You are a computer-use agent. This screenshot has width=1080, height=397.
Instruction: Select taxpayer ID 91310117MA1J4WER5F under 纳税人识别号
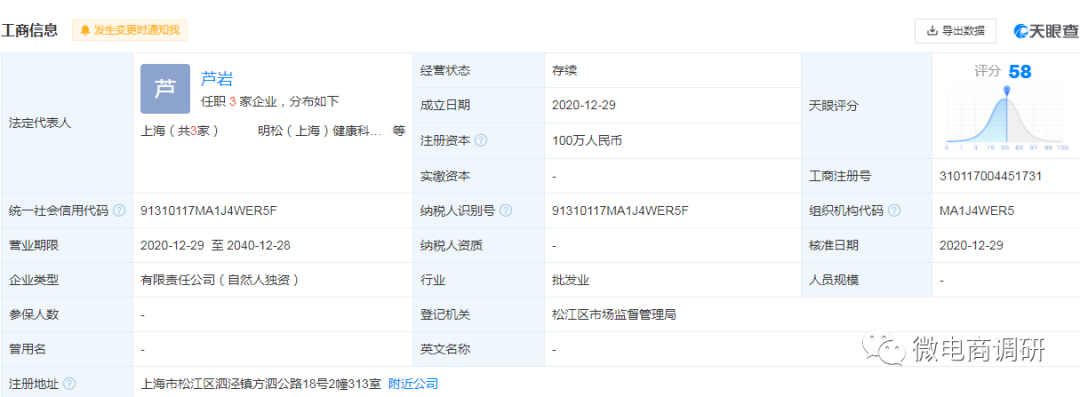click(620, 211)
